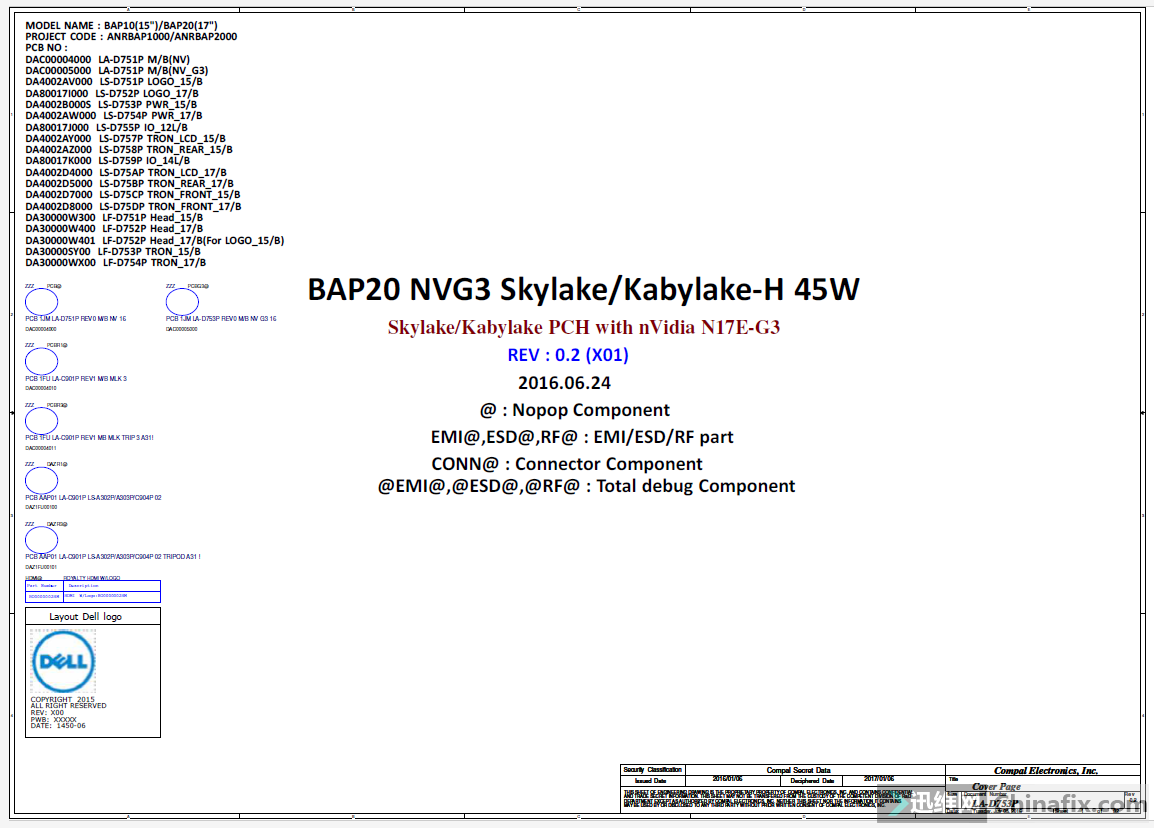The width and height of the screenshot is (1154, 828).
Task: Click row "DA4002D4000 LS-D75AP TRON_LCD_17/B"
Action: tap(126, 173)
